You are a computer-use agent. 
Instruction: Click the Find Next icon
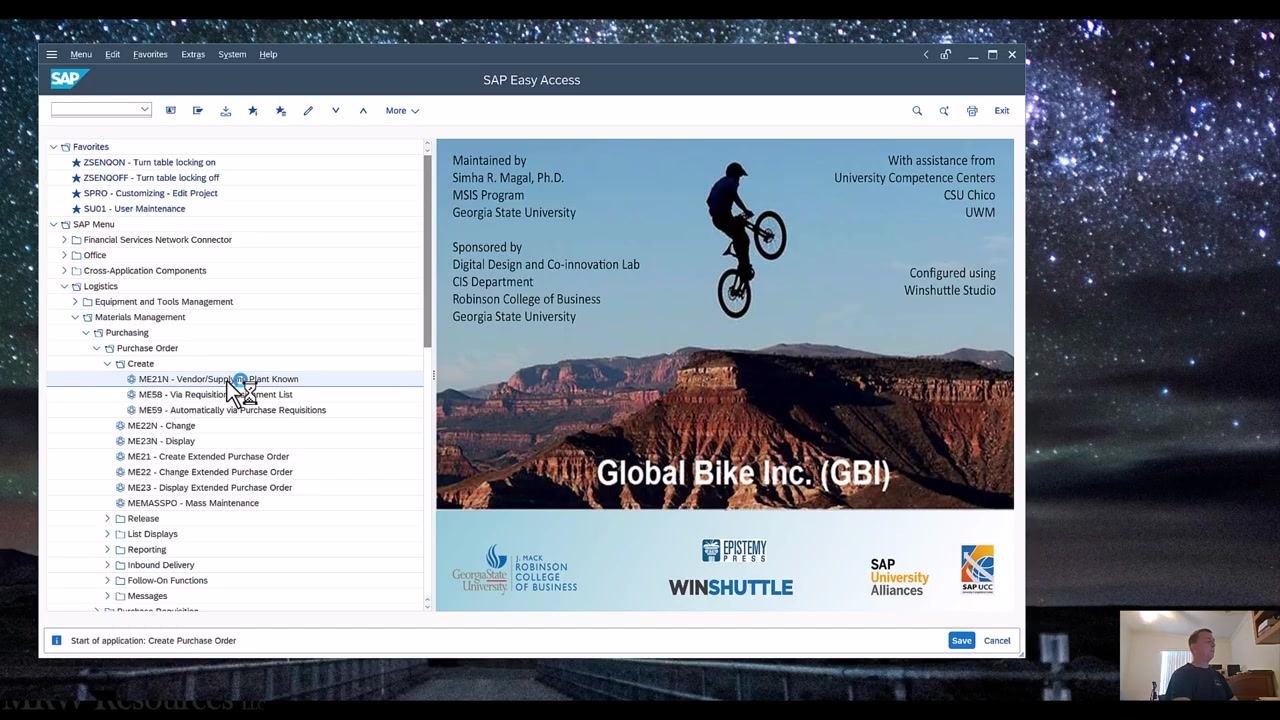[x=944, y=111]
